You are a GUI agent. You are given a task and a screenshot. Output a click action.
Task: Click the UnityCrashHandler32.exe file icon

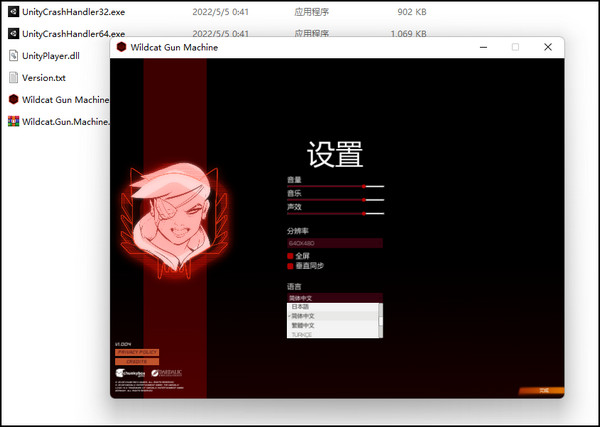click(13, 12)
